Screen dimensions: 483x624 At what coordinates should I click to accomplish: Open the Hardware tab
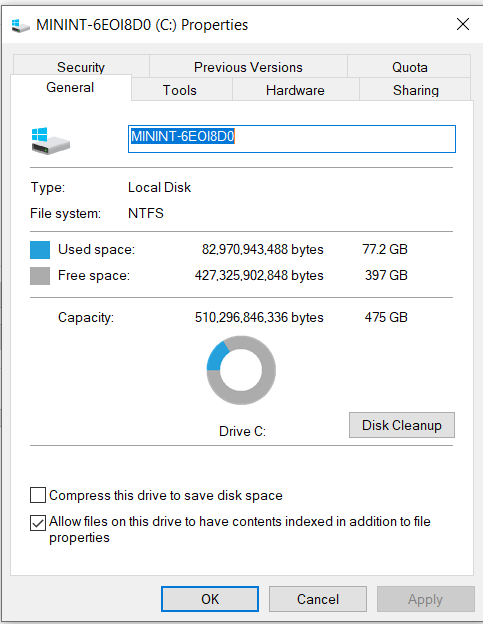click(x=295, y=90)
